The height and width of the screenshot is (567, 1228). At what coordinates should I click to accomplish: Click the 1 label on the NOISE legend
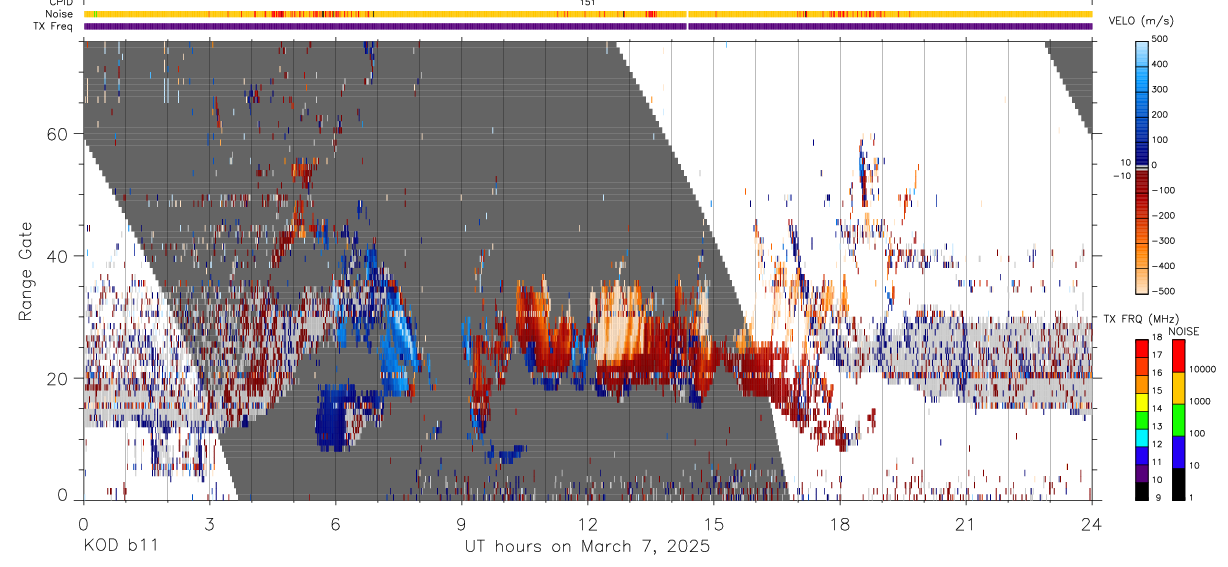pos(1192,496)
